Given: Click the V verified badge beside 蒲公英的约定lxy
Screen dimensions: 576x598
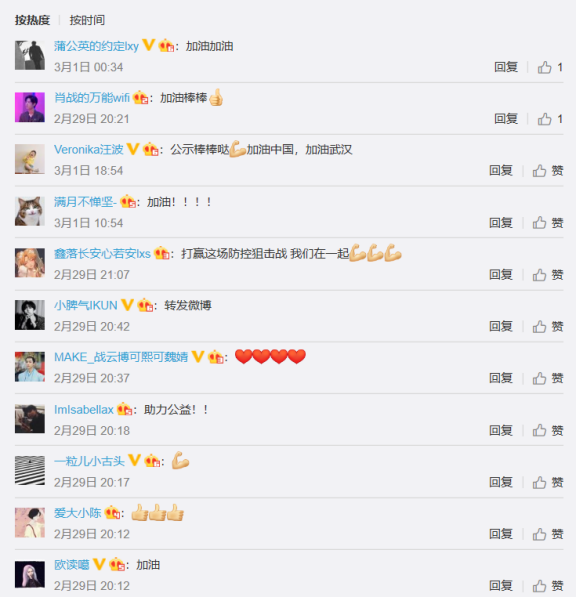Looking at the screenshot, I should [x=149, y=45].
